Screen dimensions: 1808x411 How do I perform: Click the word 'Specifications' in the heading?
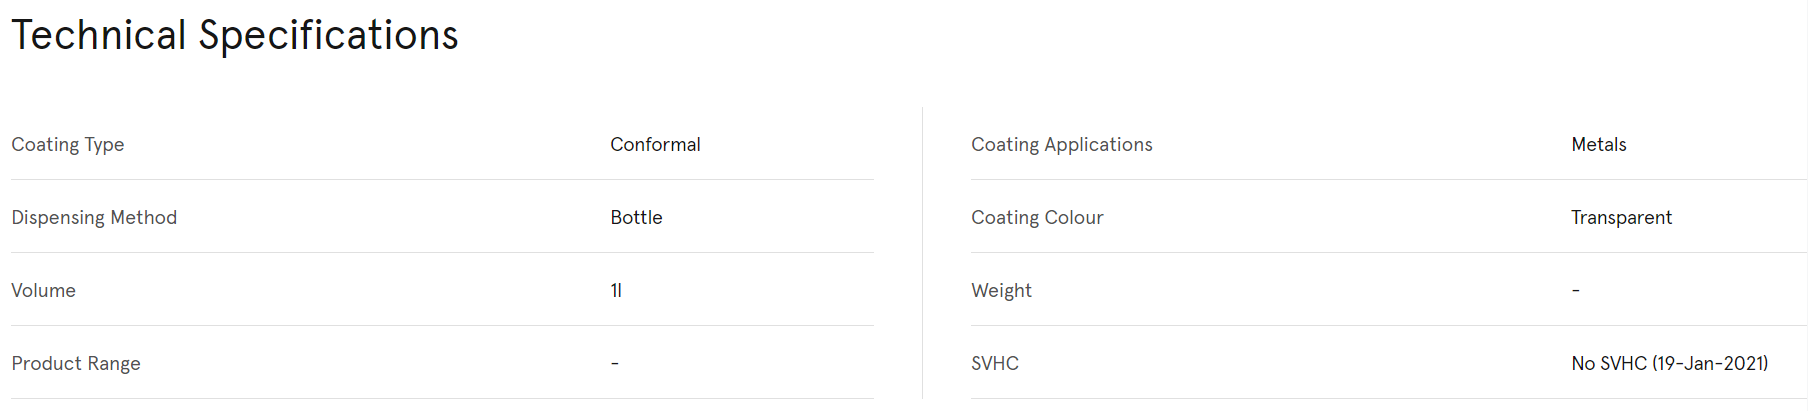click(x=328, y=36)
